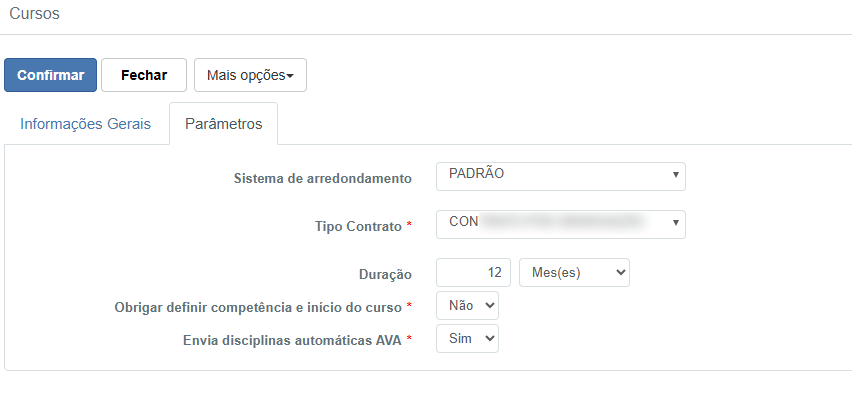Click the Sistema de arredondamento label
Screen dimensions: 852x403
click(322, 179)
